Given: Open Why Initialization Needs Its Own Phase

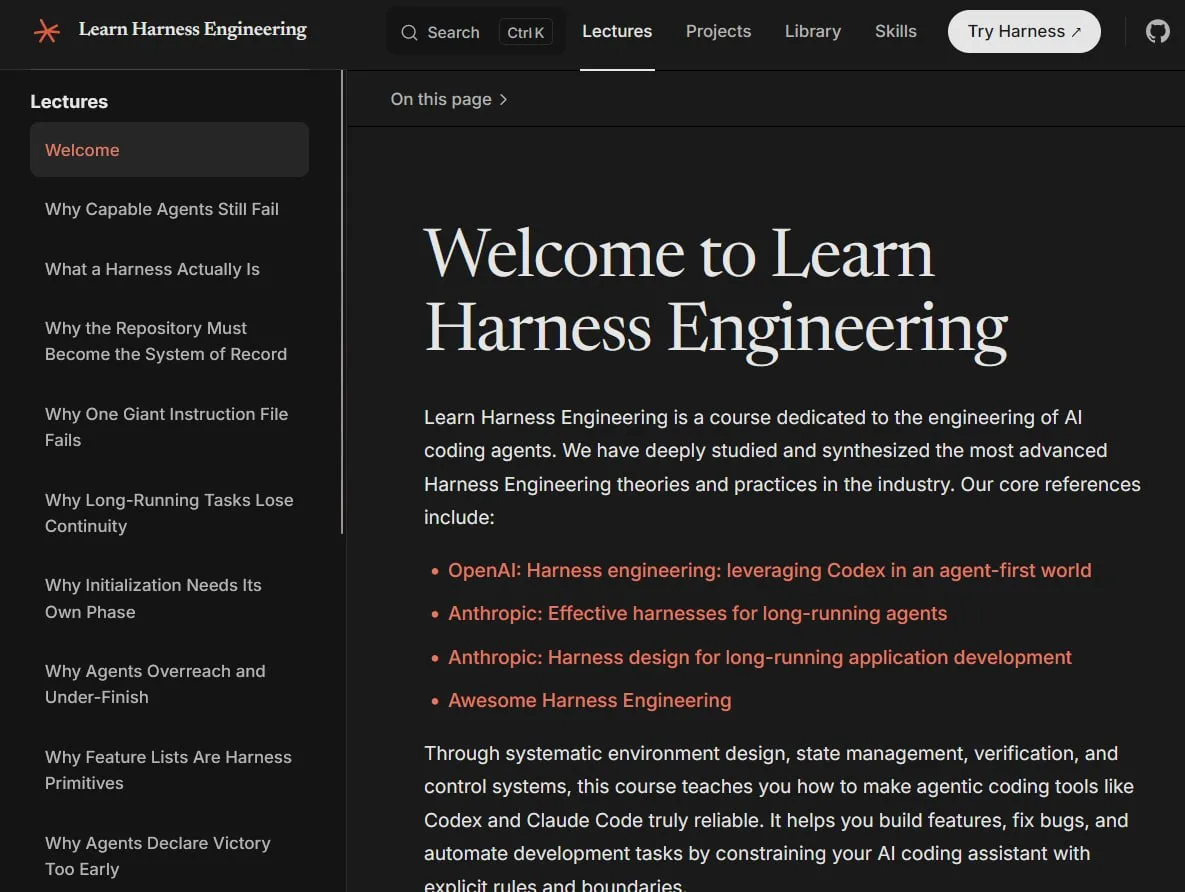Looking at the screenshot, I should pyautogui.click(x=153, y=598).
